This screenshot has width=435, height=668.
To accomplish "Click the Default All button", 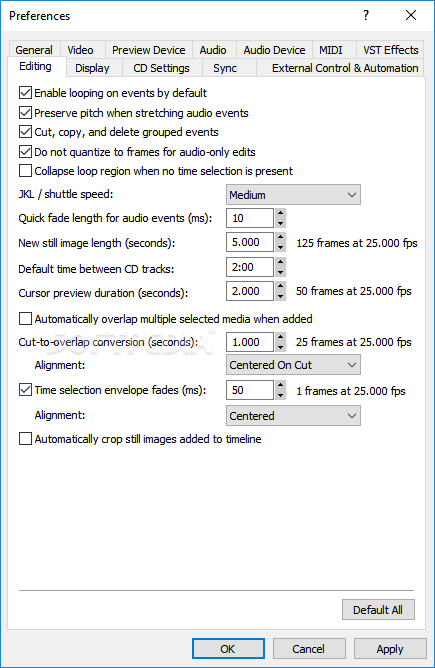I will pyautogui.click(x=378, y=610).
